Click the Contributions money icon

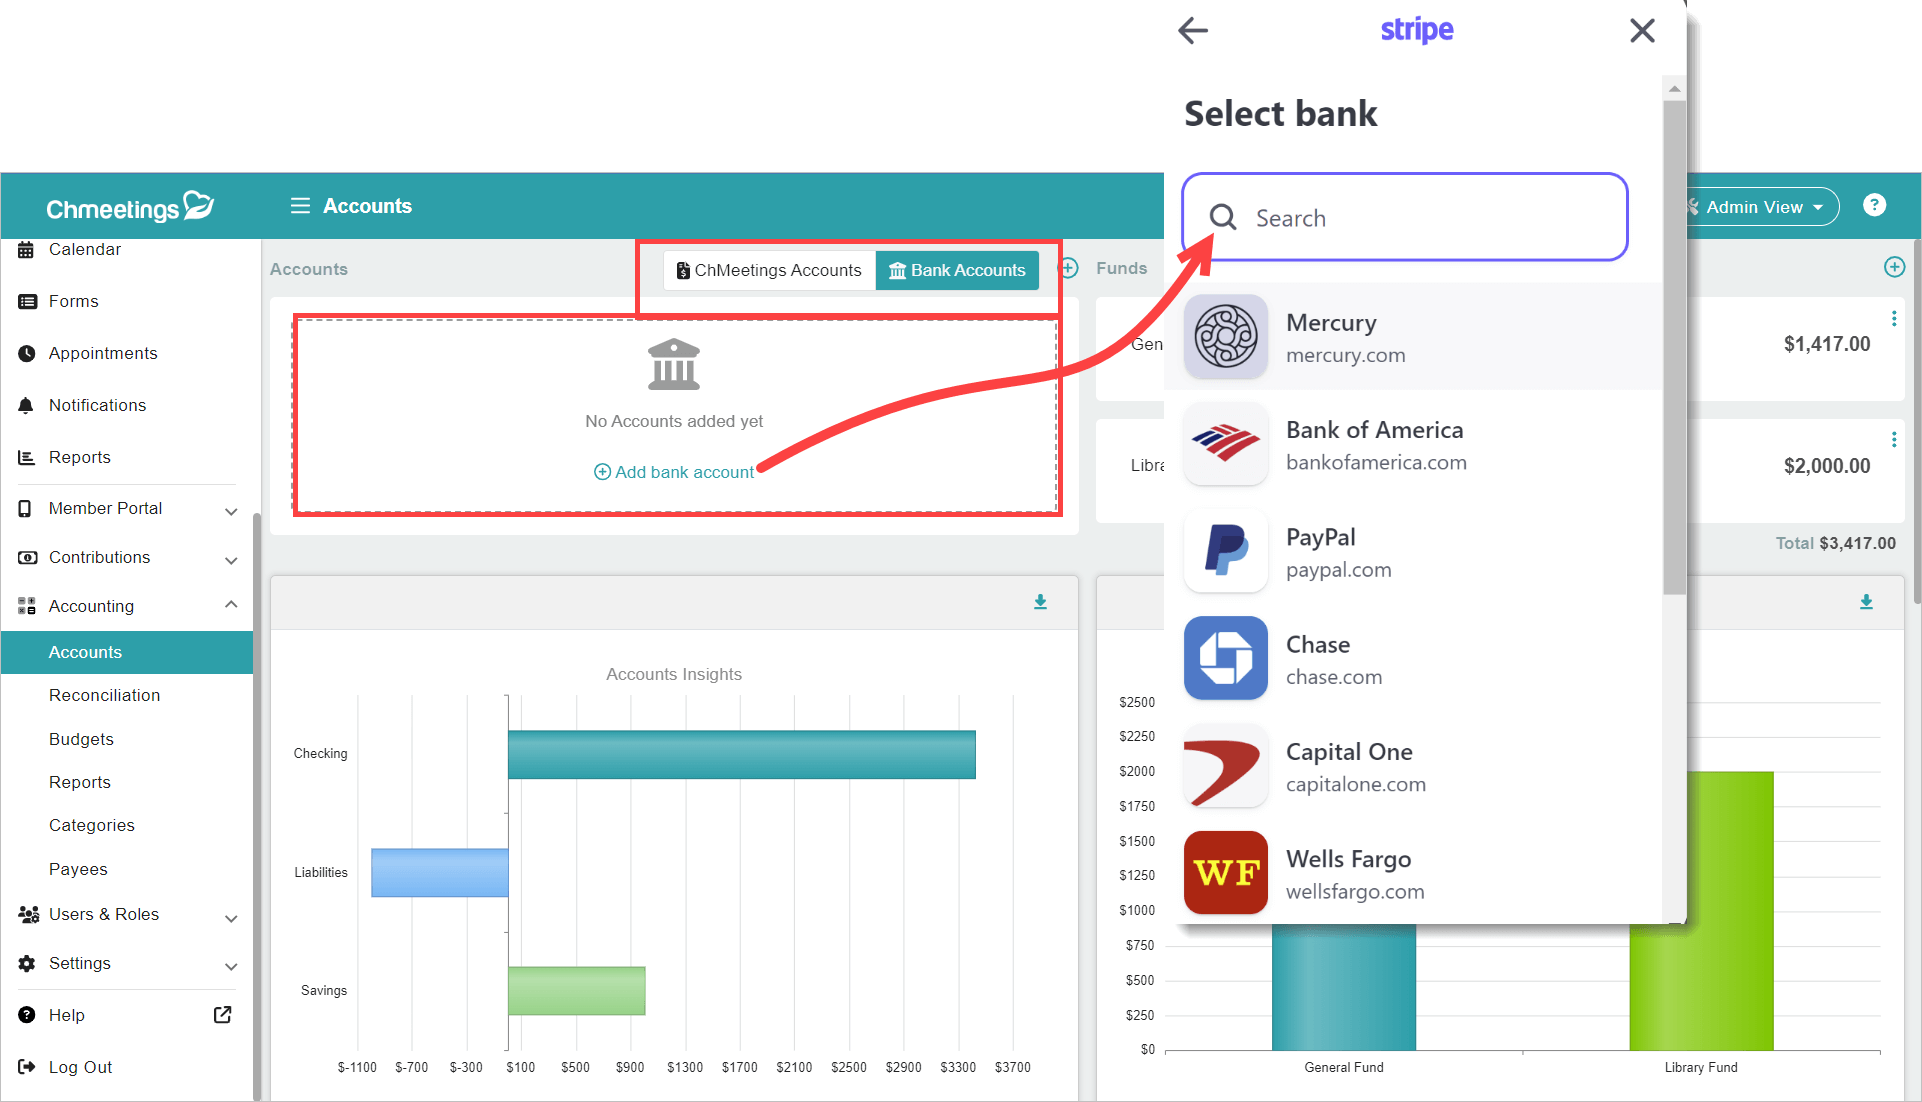coord(27,557)
